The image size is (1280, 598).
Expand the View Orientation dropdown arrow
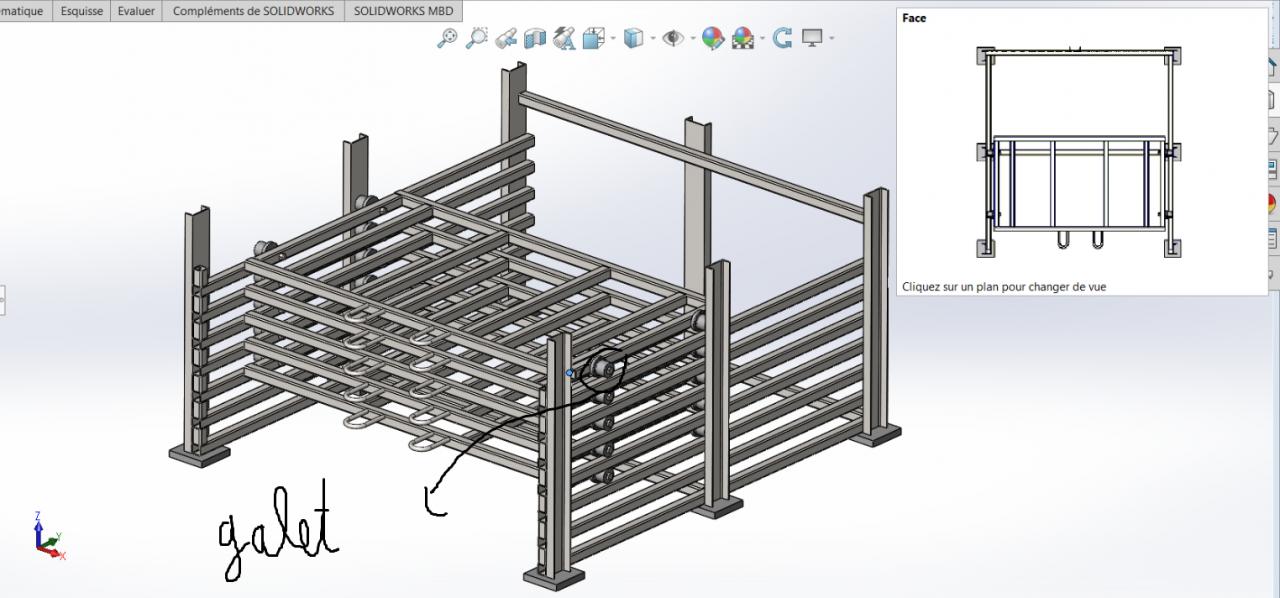point(613,39)
